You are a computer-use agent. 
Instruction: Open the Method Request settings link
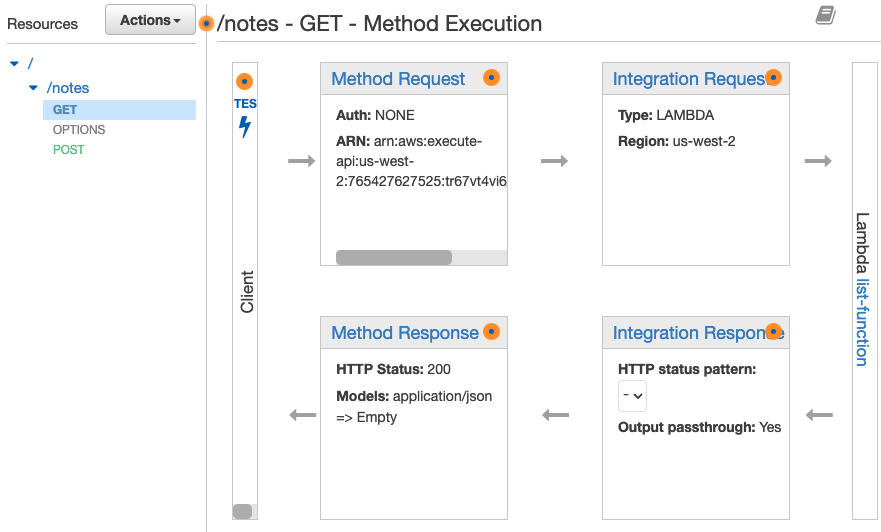click(x=398, y=79)
